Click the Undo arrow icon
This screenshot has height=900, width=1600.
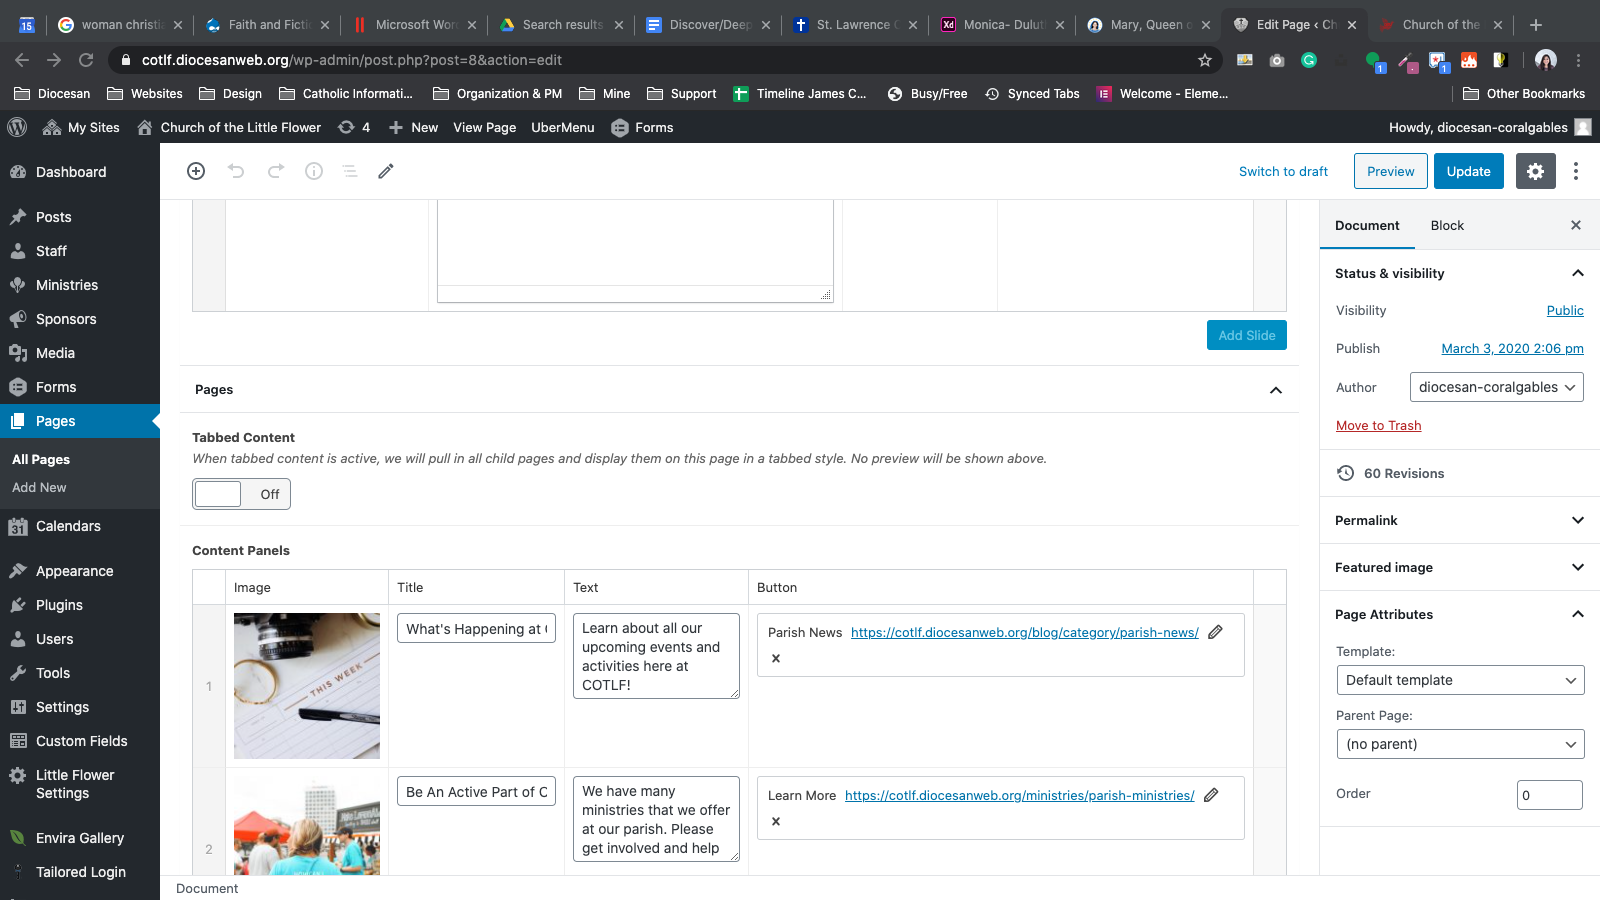point(236,171)
